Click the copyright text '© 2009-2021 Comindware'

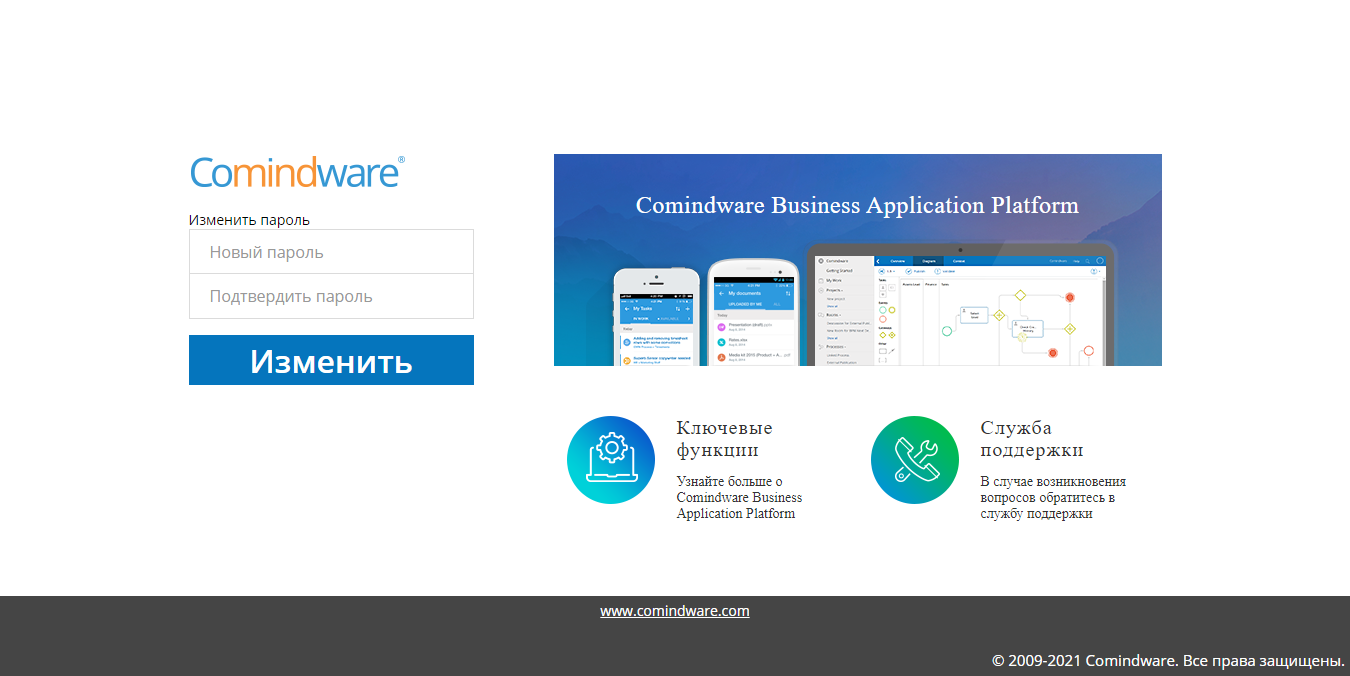[x=1084, y=661]
